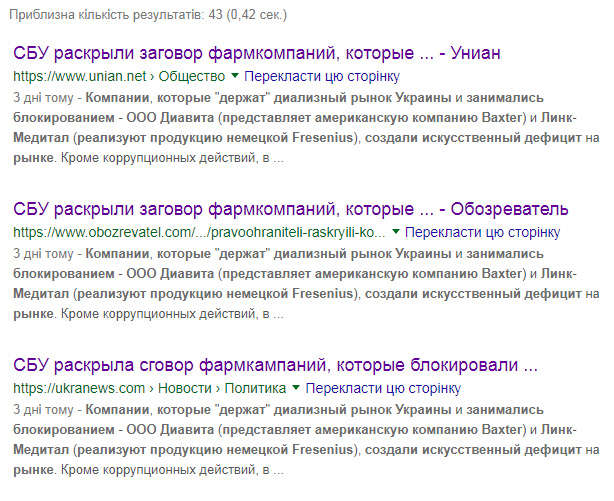Expand dropdown arrow next to obozrevatel.com URL
This screenshot has height=501, width=614.
[x=395, y=232]
